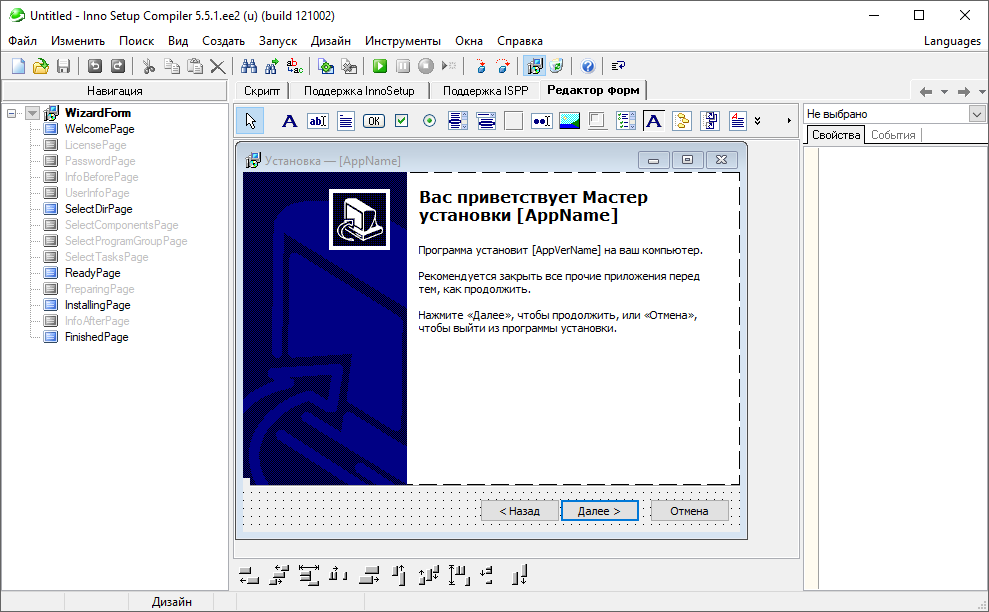This screenshot has width=989, height=612.
Task: Click the Cut scissors icon
Action: (x=149, y=66)
